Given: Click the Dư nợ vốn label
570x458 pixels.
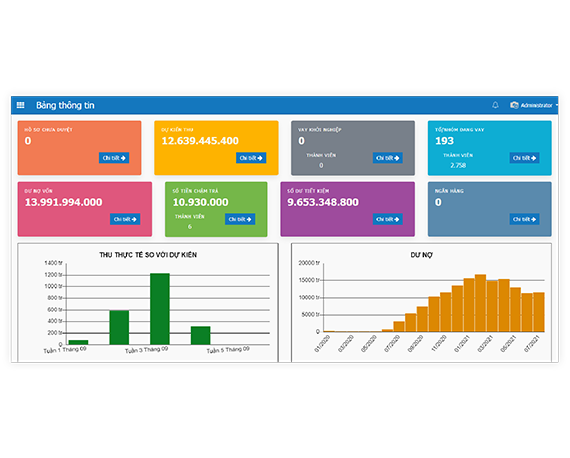Looking at the screenshot, I should (39, 191).
